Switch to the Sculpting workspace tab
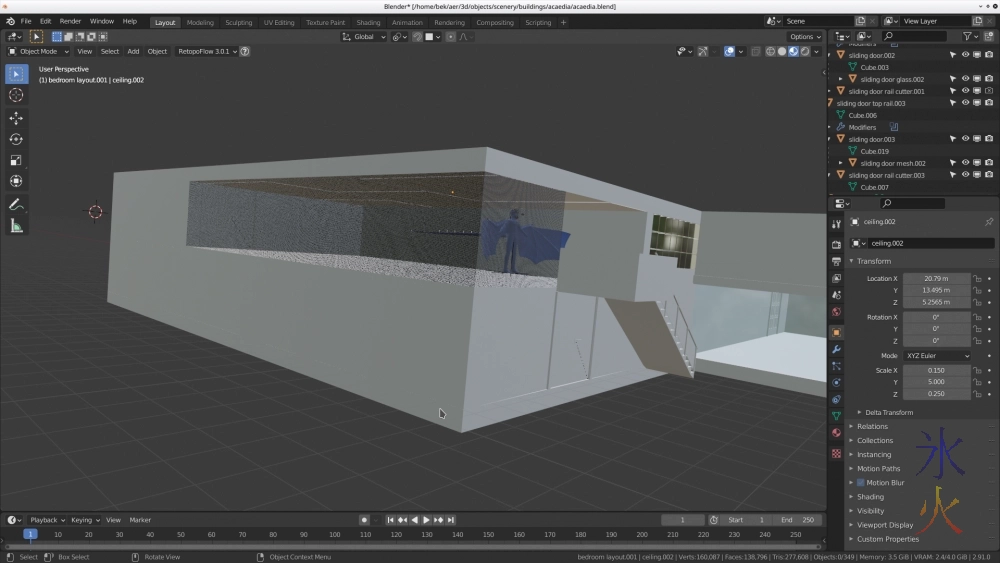This screenshot has height=563, width=1000. point(238,22)
